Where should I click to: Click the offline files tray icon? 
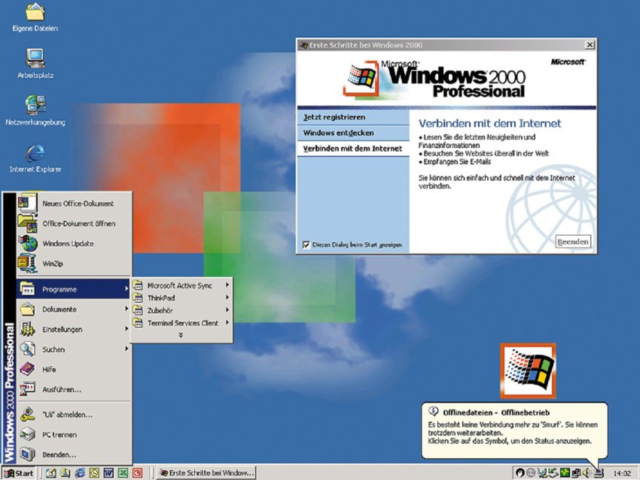(598, 473)
